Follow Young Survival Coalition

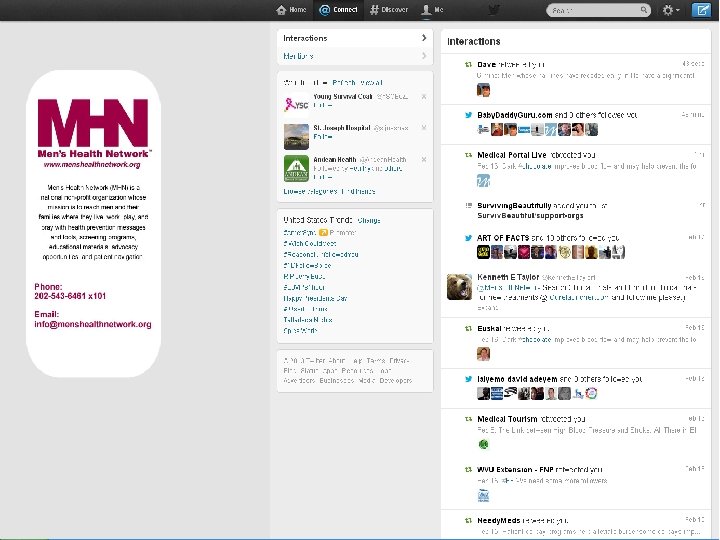pos(323,106)
